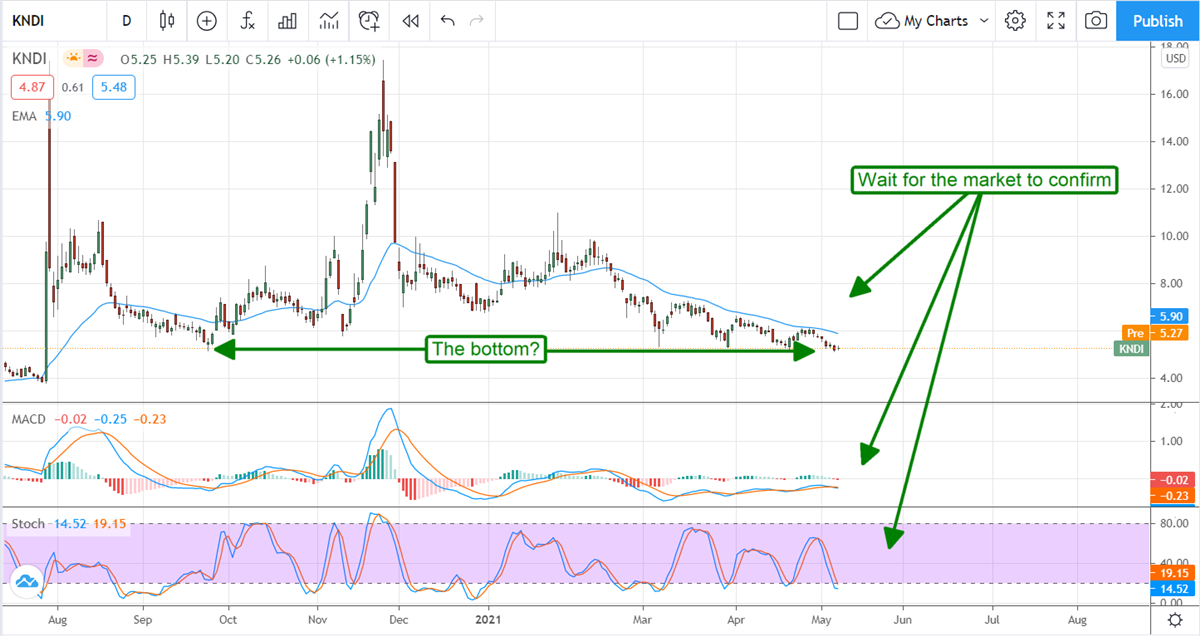1200x636 pixels.
Task: Expand the My Charts dropdown arrow
Action: [984, 21]
